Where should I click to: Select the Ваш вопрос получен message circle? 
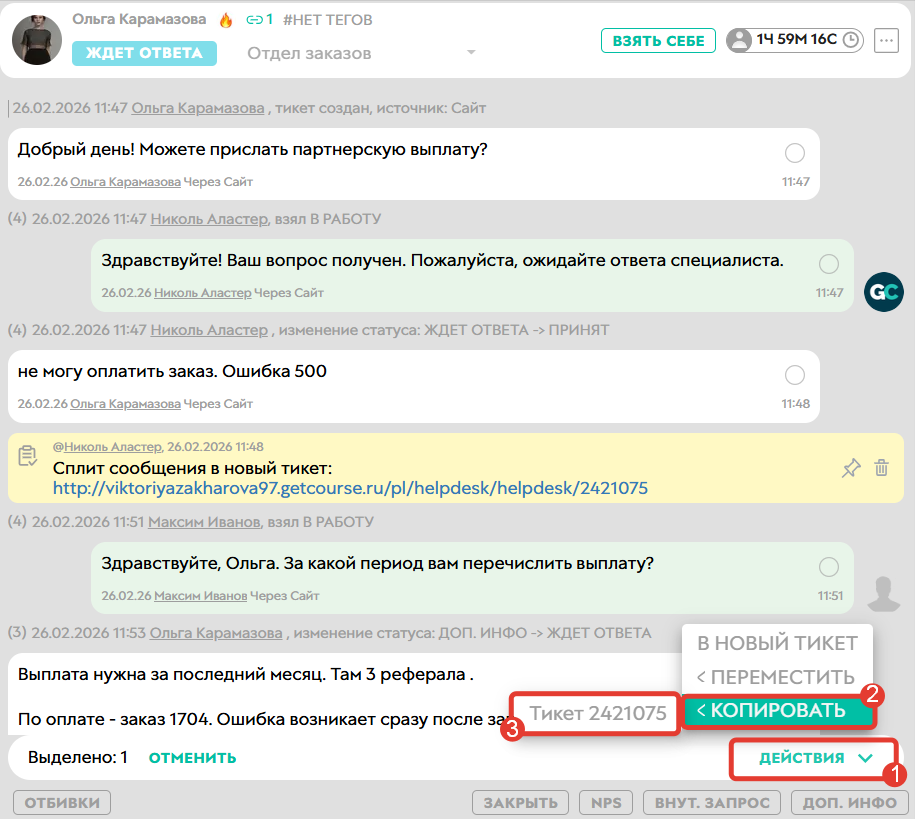829,264
